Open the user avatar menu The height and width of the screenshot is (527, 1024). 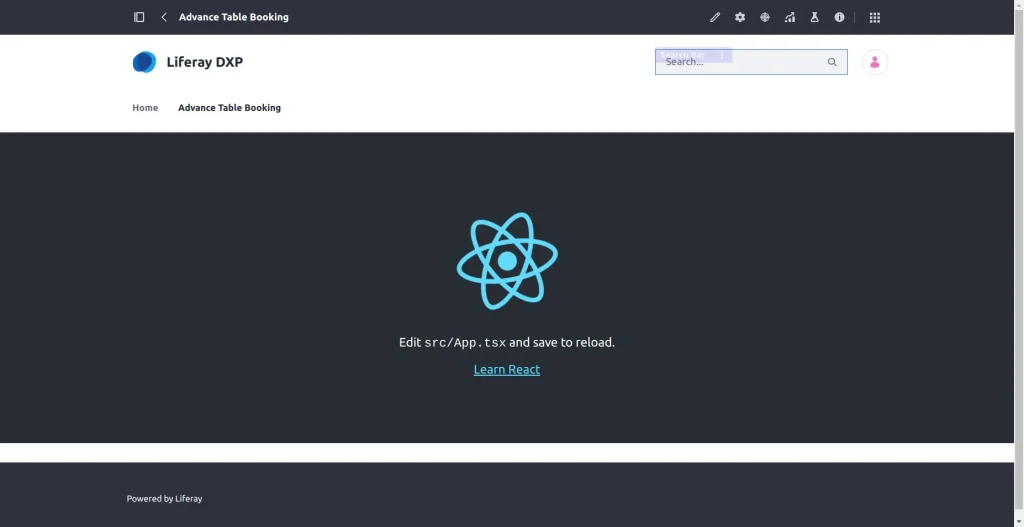[x=875, y=62]
